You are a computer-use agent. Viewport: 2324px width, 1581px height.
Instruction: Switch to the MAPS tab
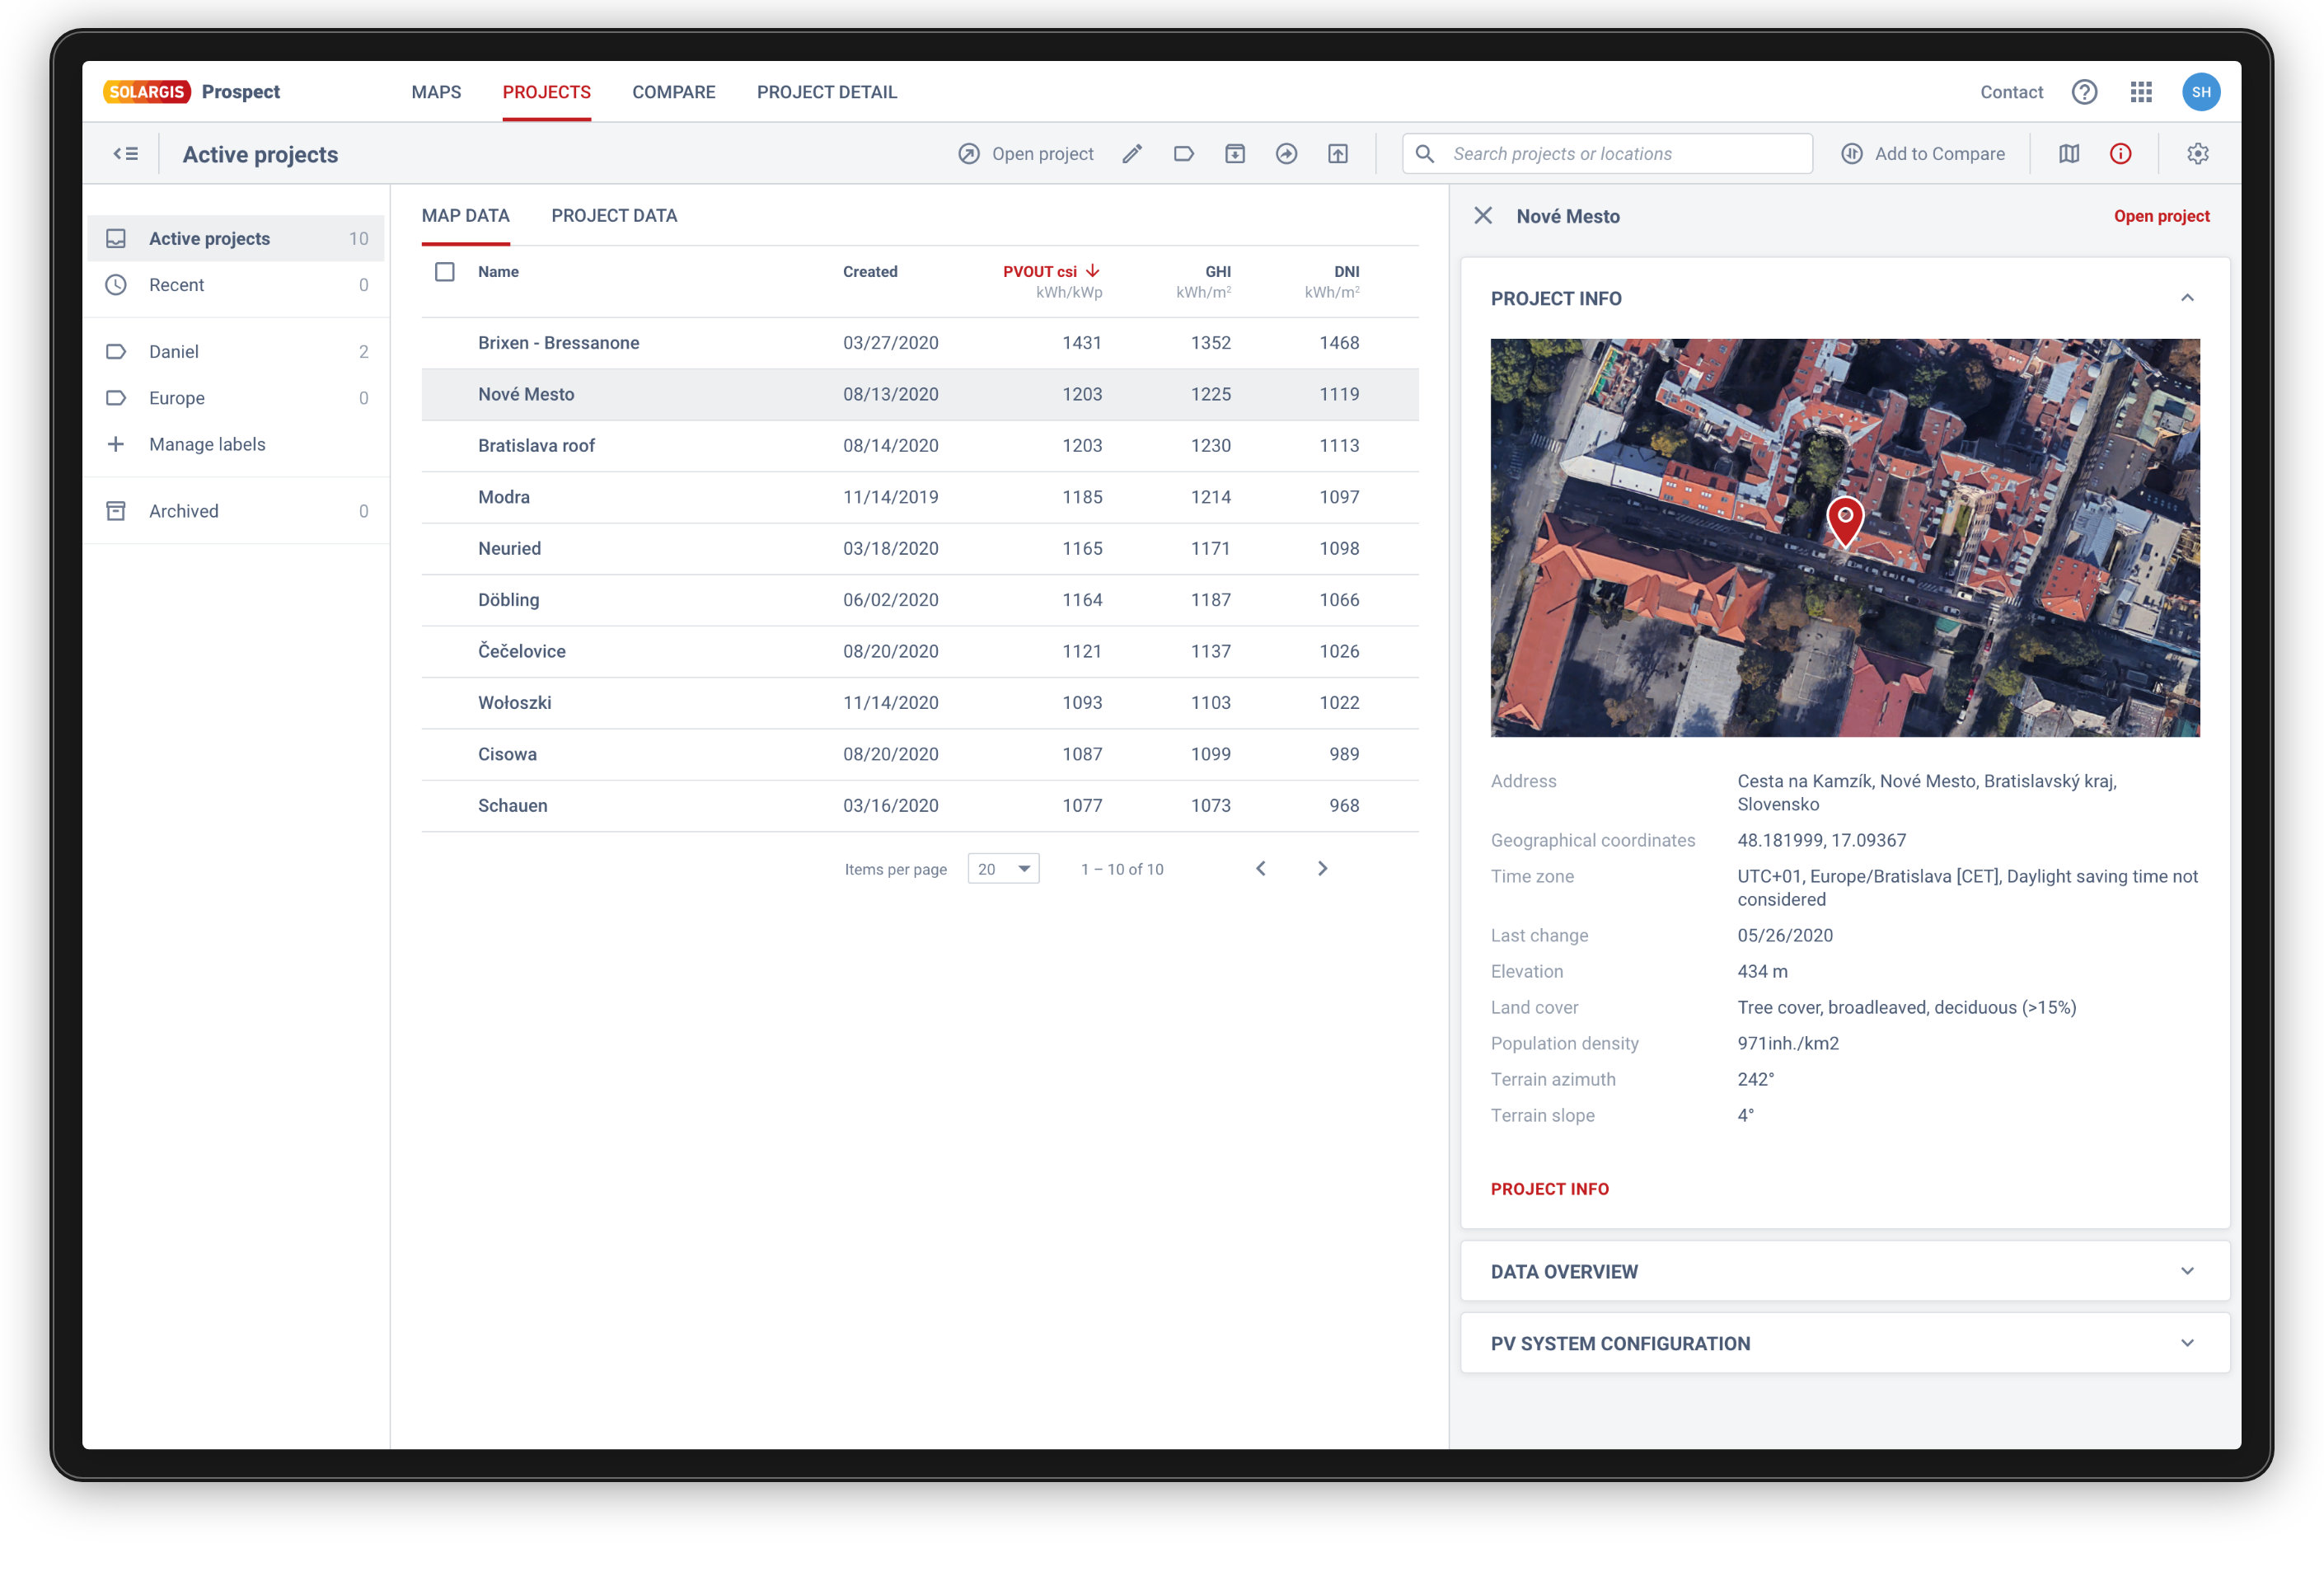436,92
